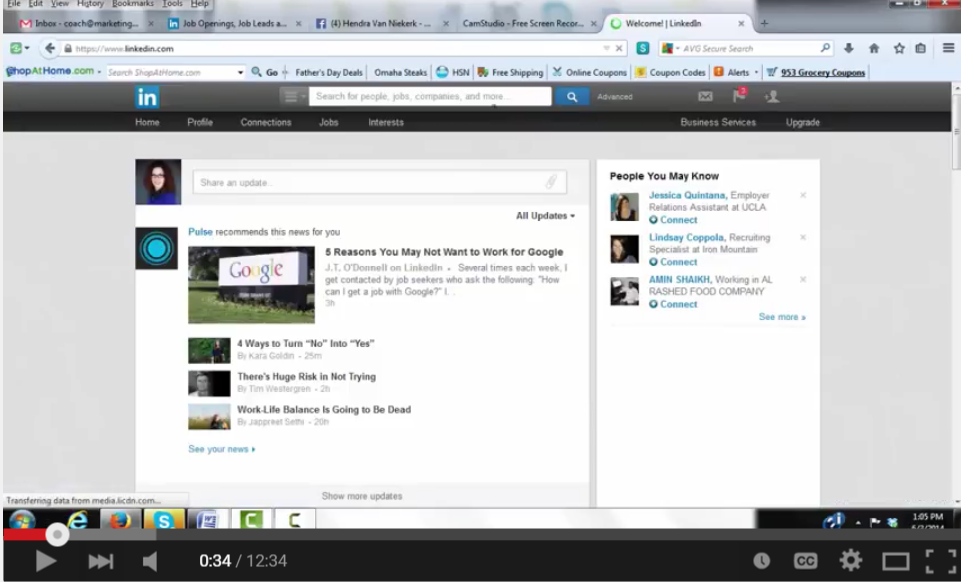The width and height of the screenshot is (961, 582).
Task: Stop loading with the address bar X
Action: click(x=619, y=48)
